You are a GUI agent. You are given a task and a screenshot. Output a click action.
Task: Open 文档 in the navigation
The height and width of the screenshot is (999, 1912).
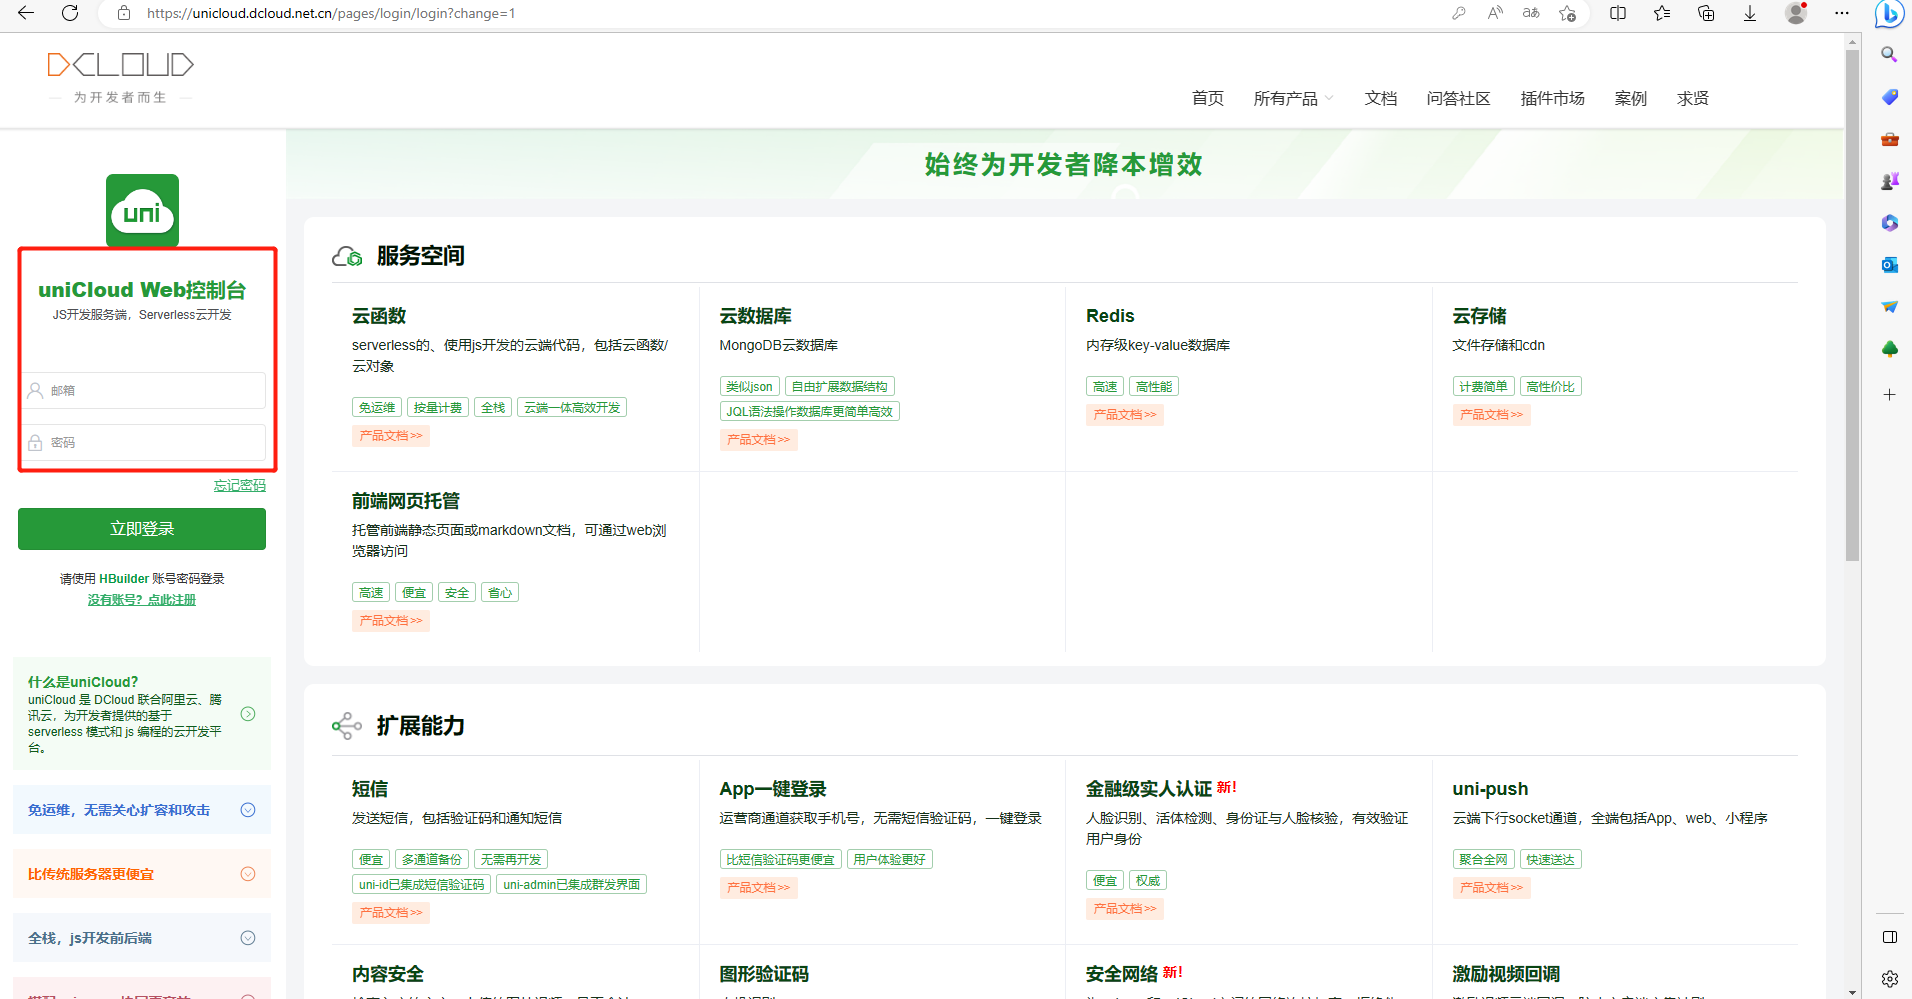click(1380, 98)
